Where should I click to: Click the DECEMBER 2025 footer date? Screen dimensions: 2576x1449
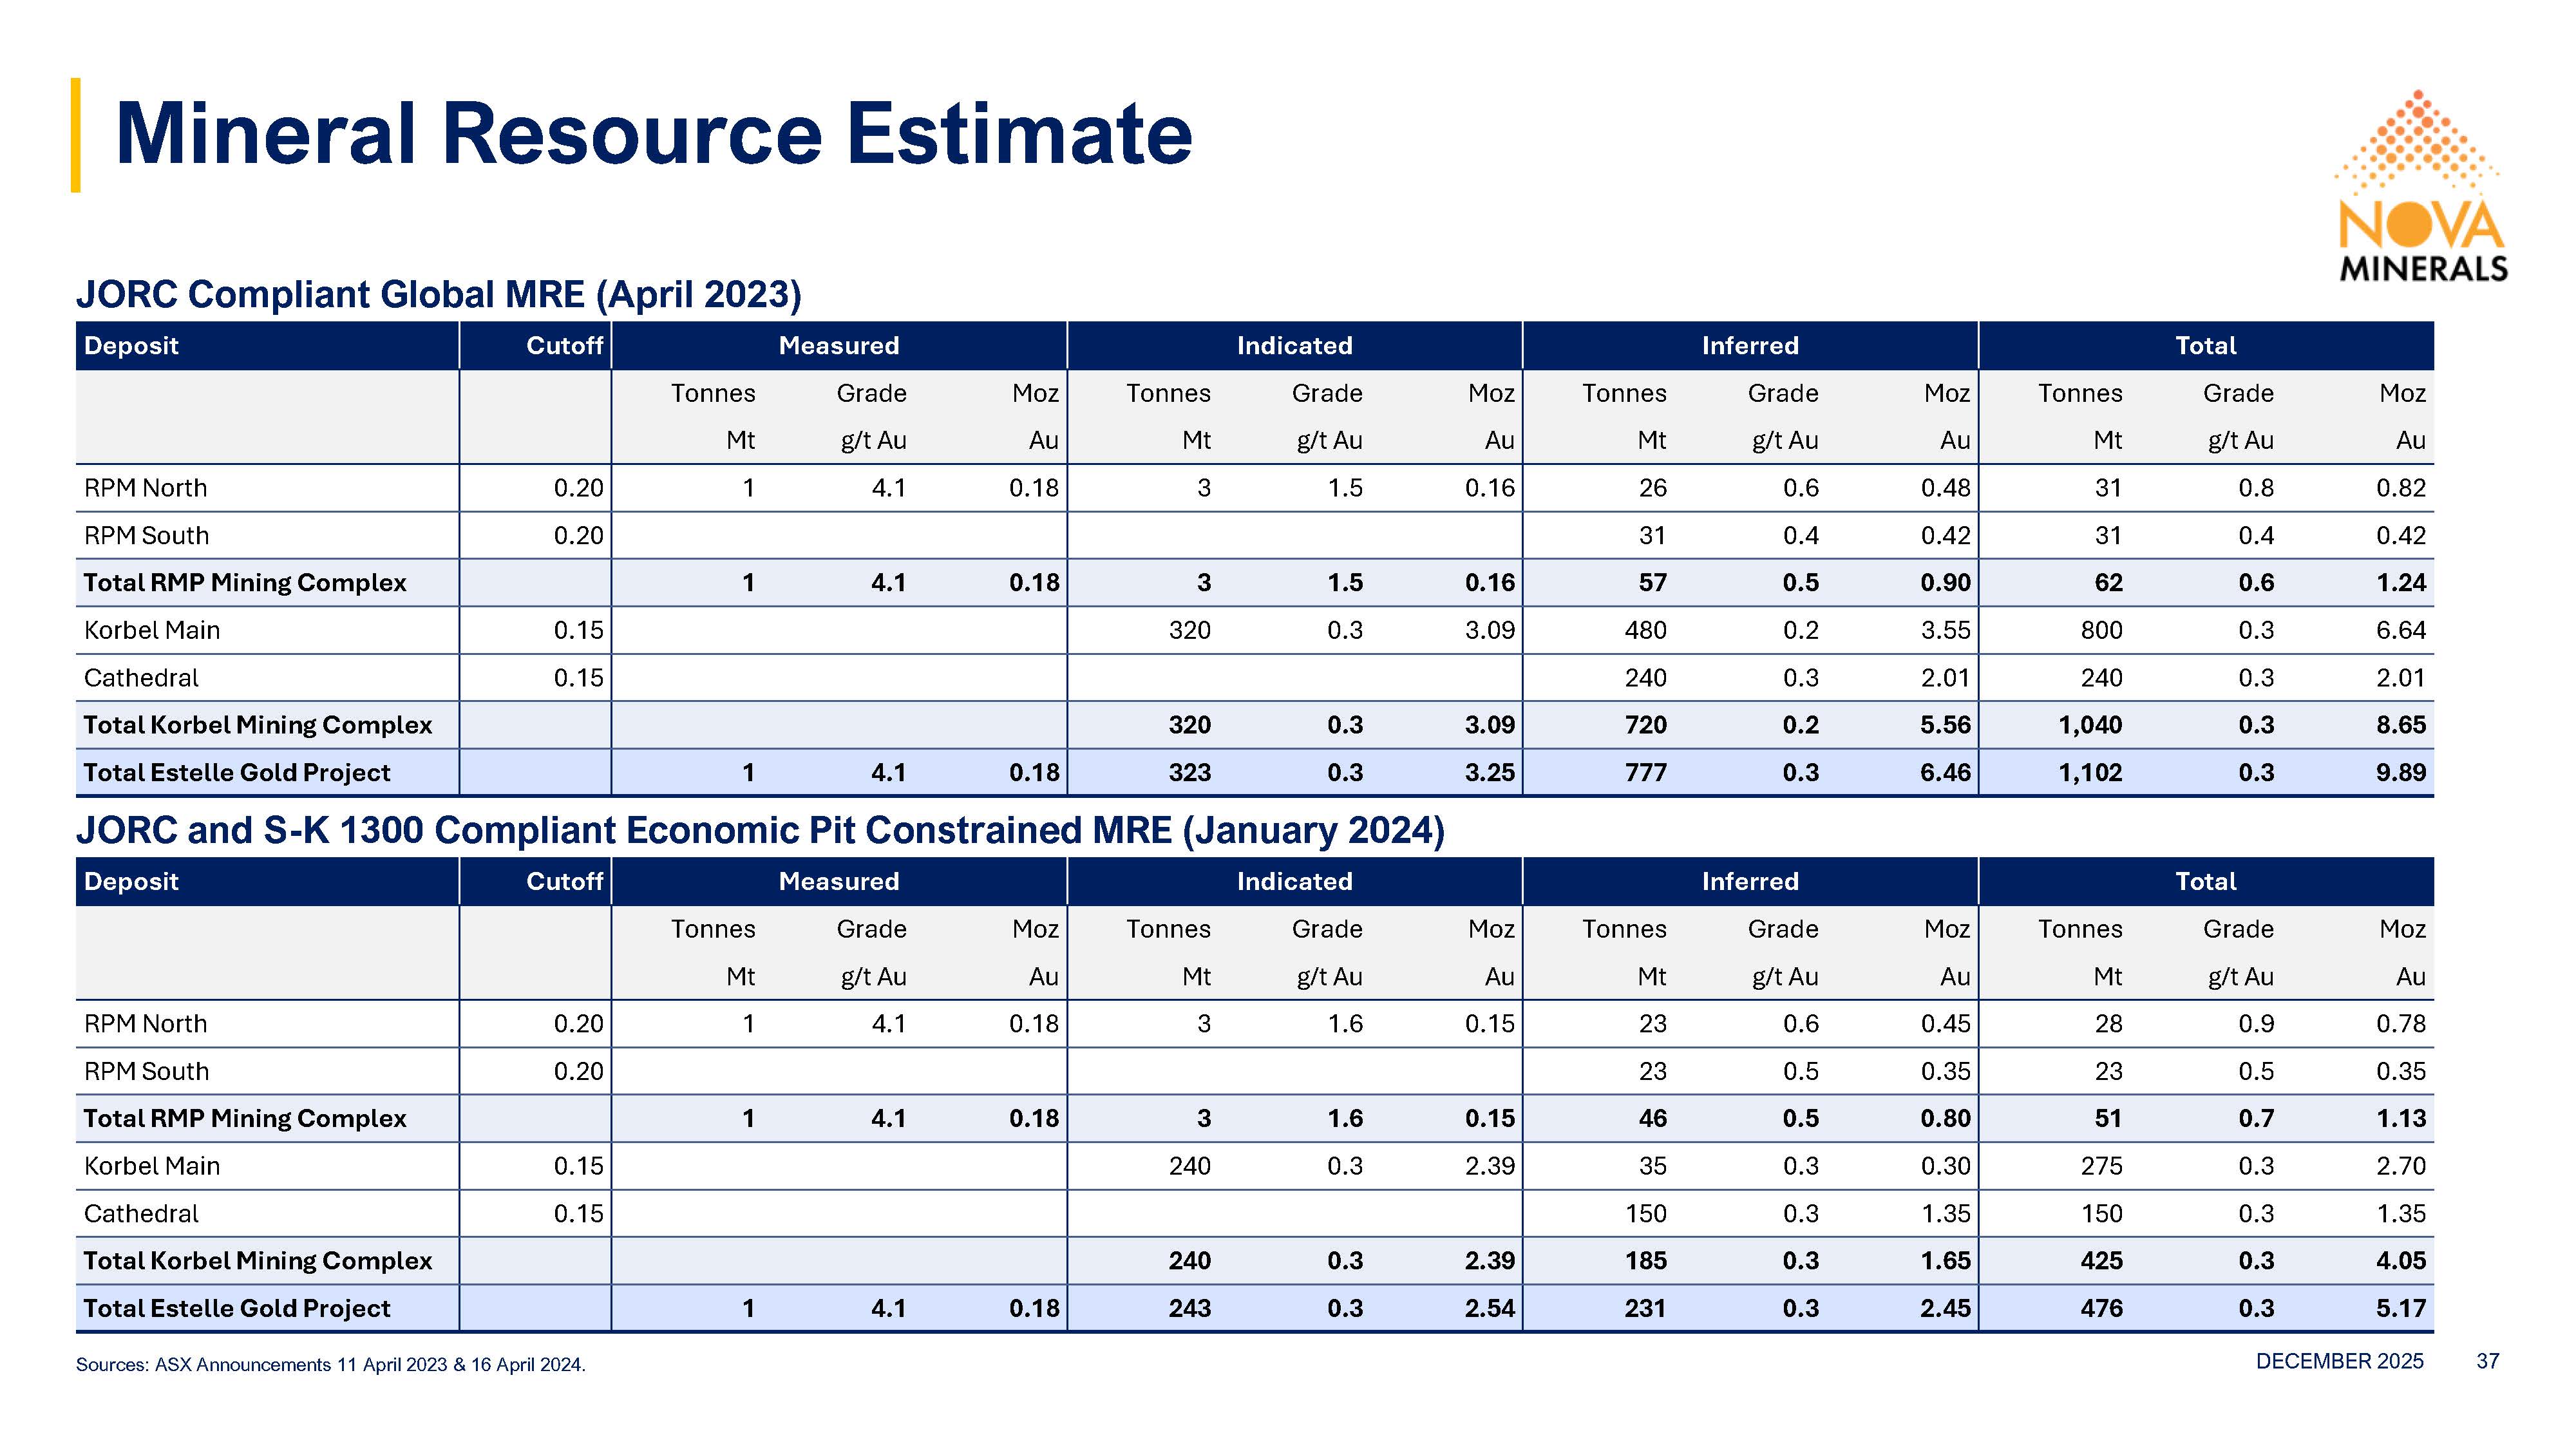coord(2339,1361)
